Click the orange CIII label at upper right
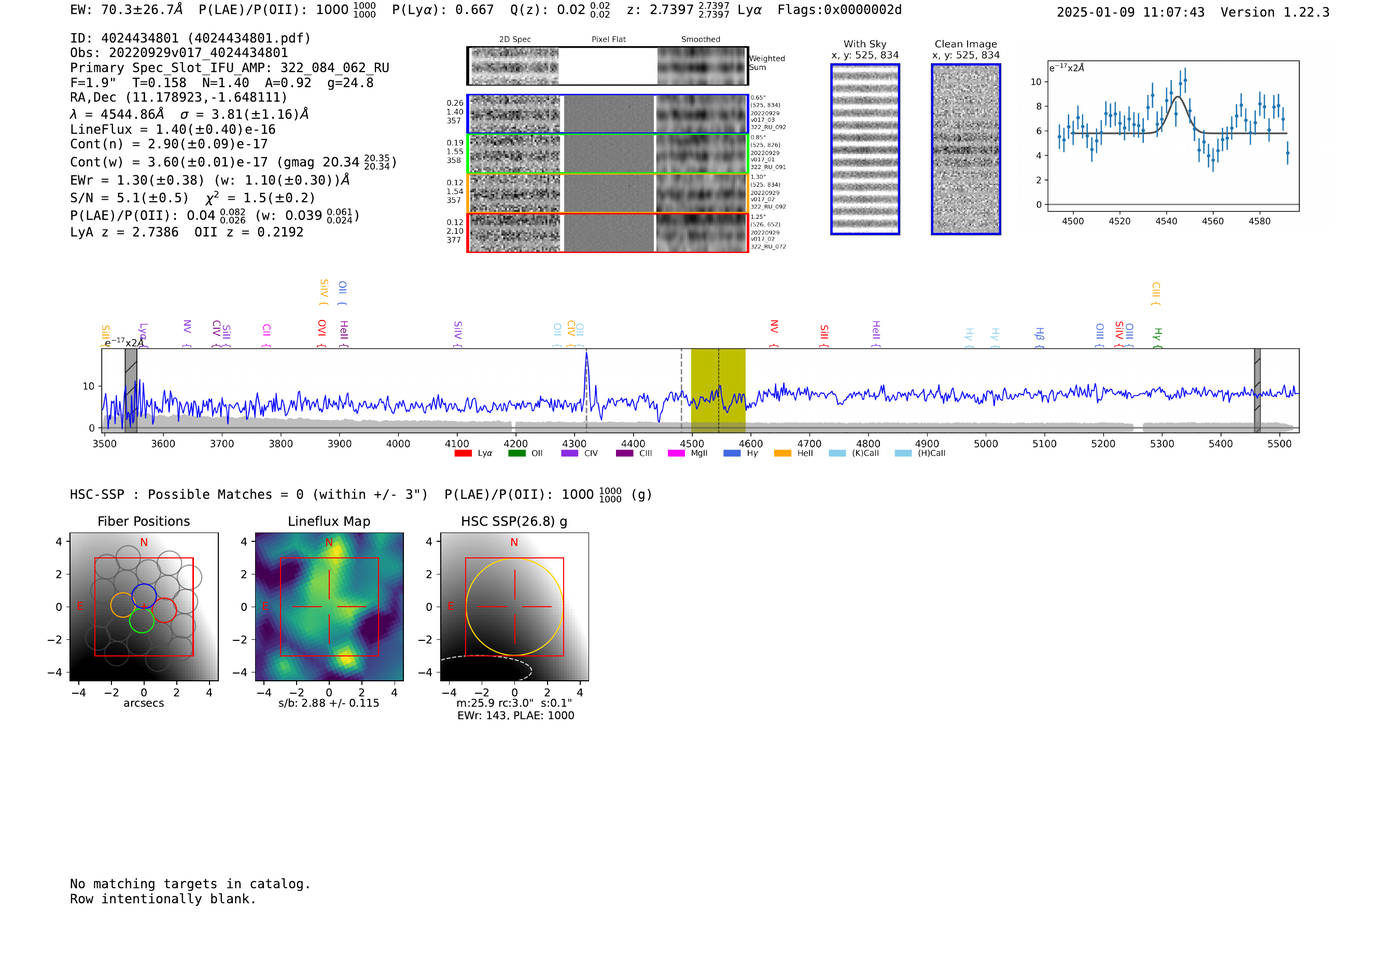 tap(1156, 294)
